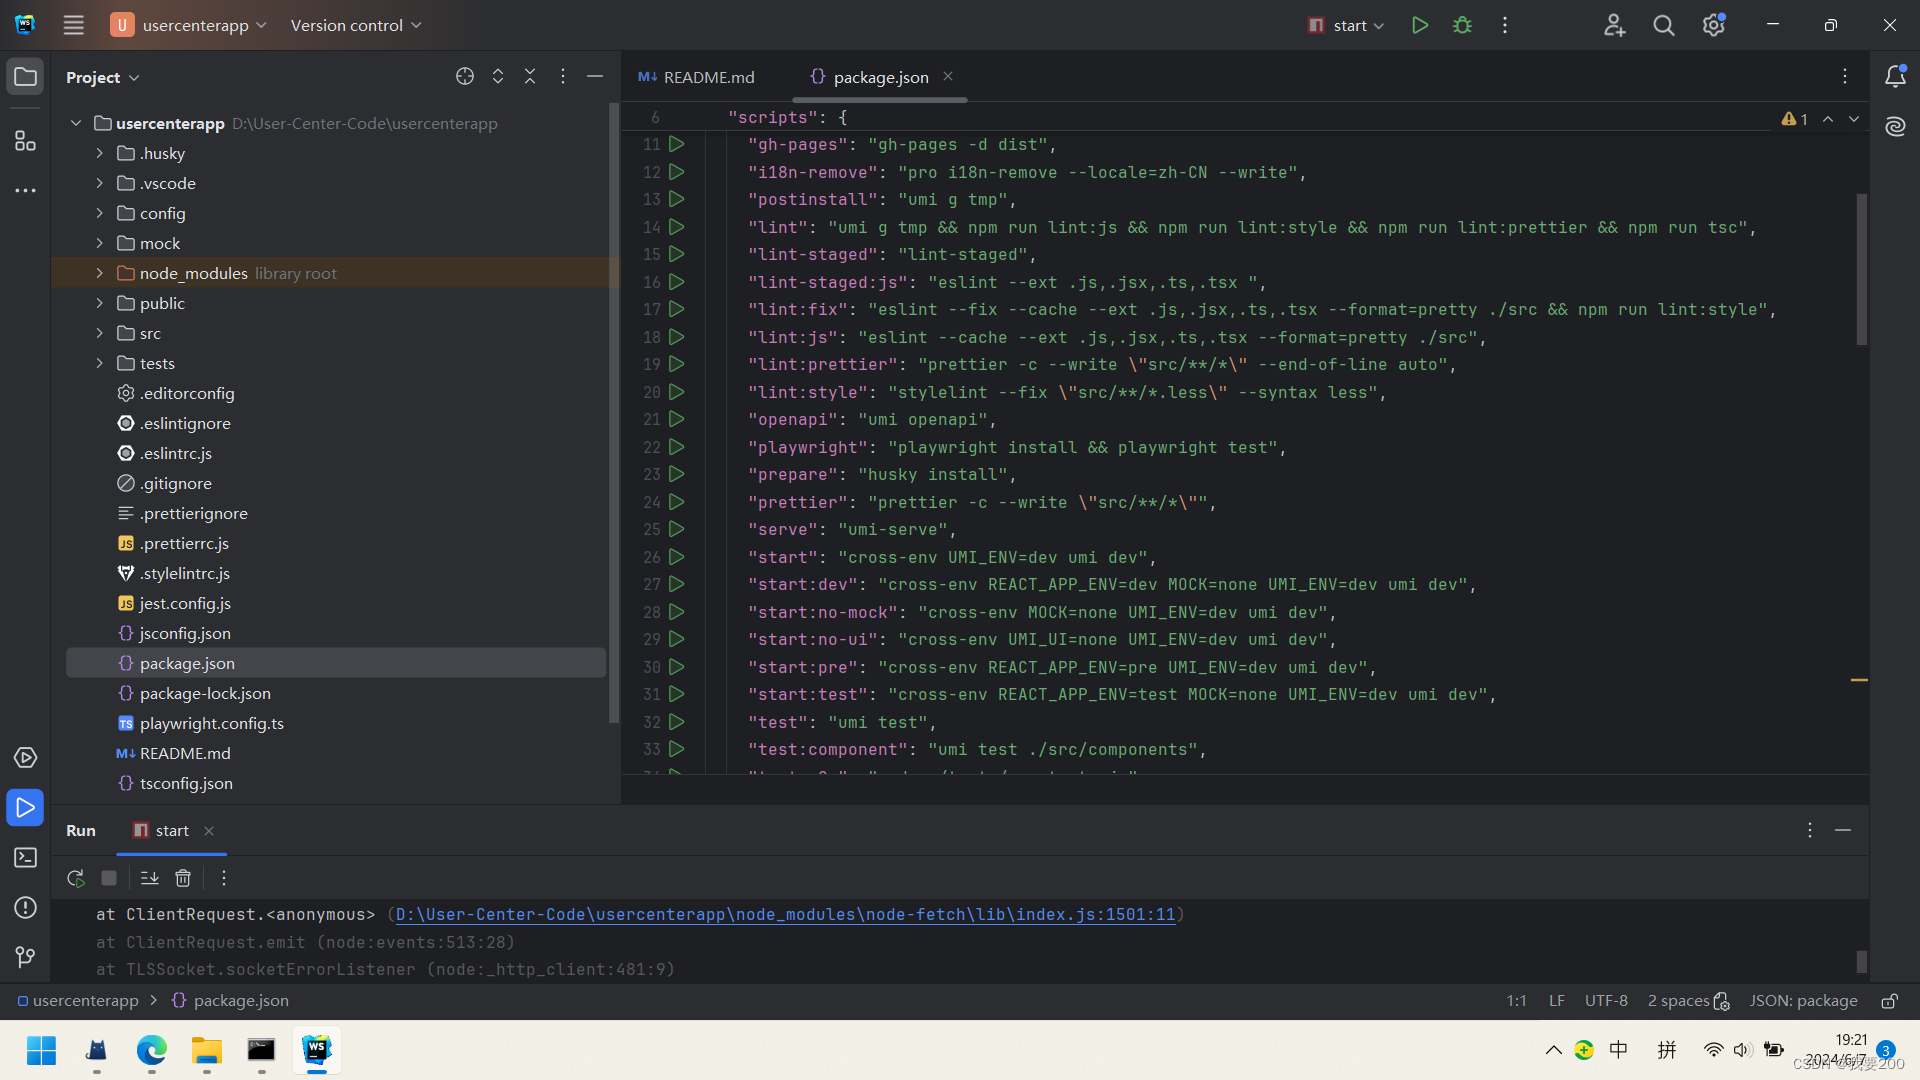Open tsconfig.json in the project tree

click(186, 783)
